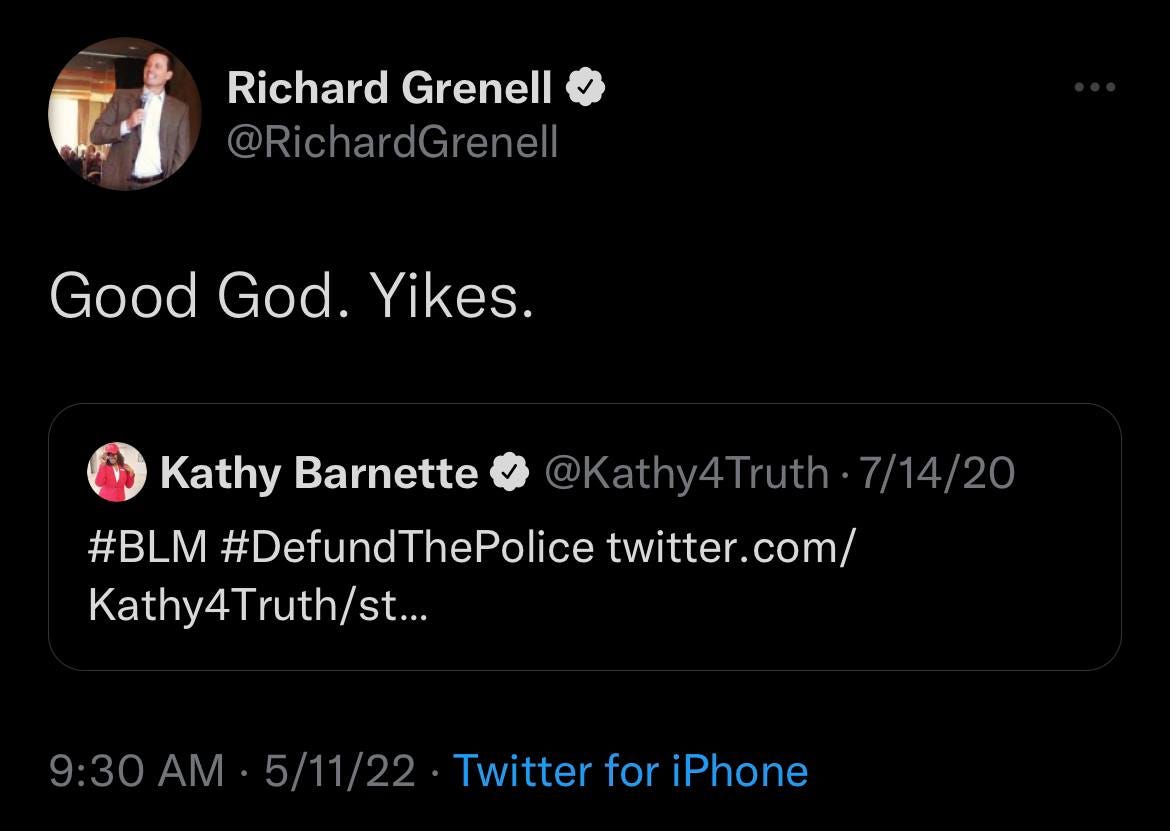
Task: Click the Richard Grenell display name
Action: click(389, 88)
